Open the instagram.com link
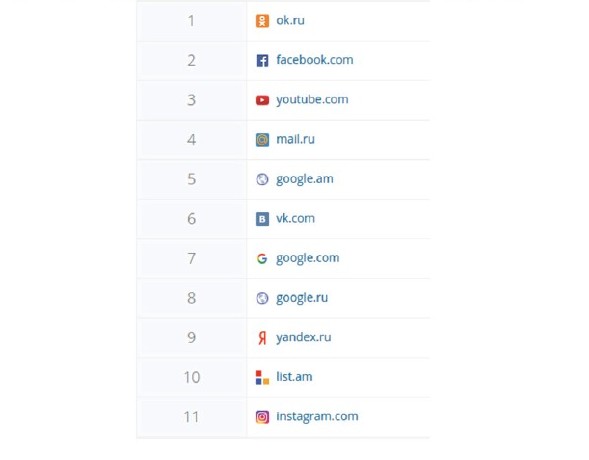 317,417
